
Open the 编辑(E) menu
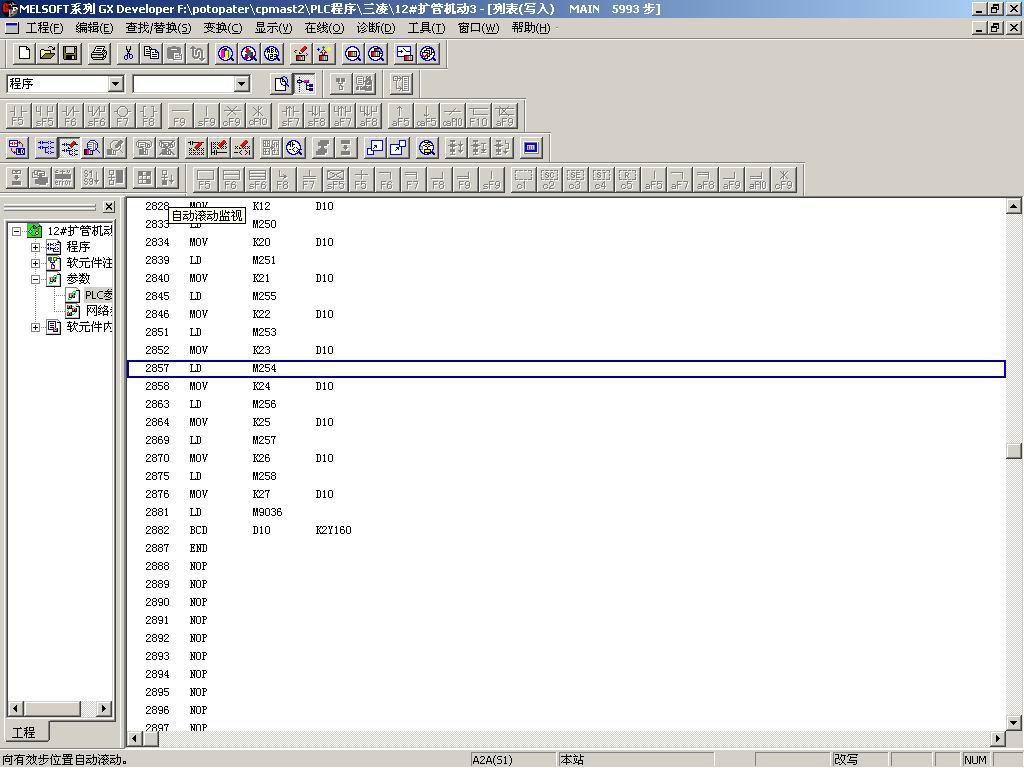(x=94, y=28)
